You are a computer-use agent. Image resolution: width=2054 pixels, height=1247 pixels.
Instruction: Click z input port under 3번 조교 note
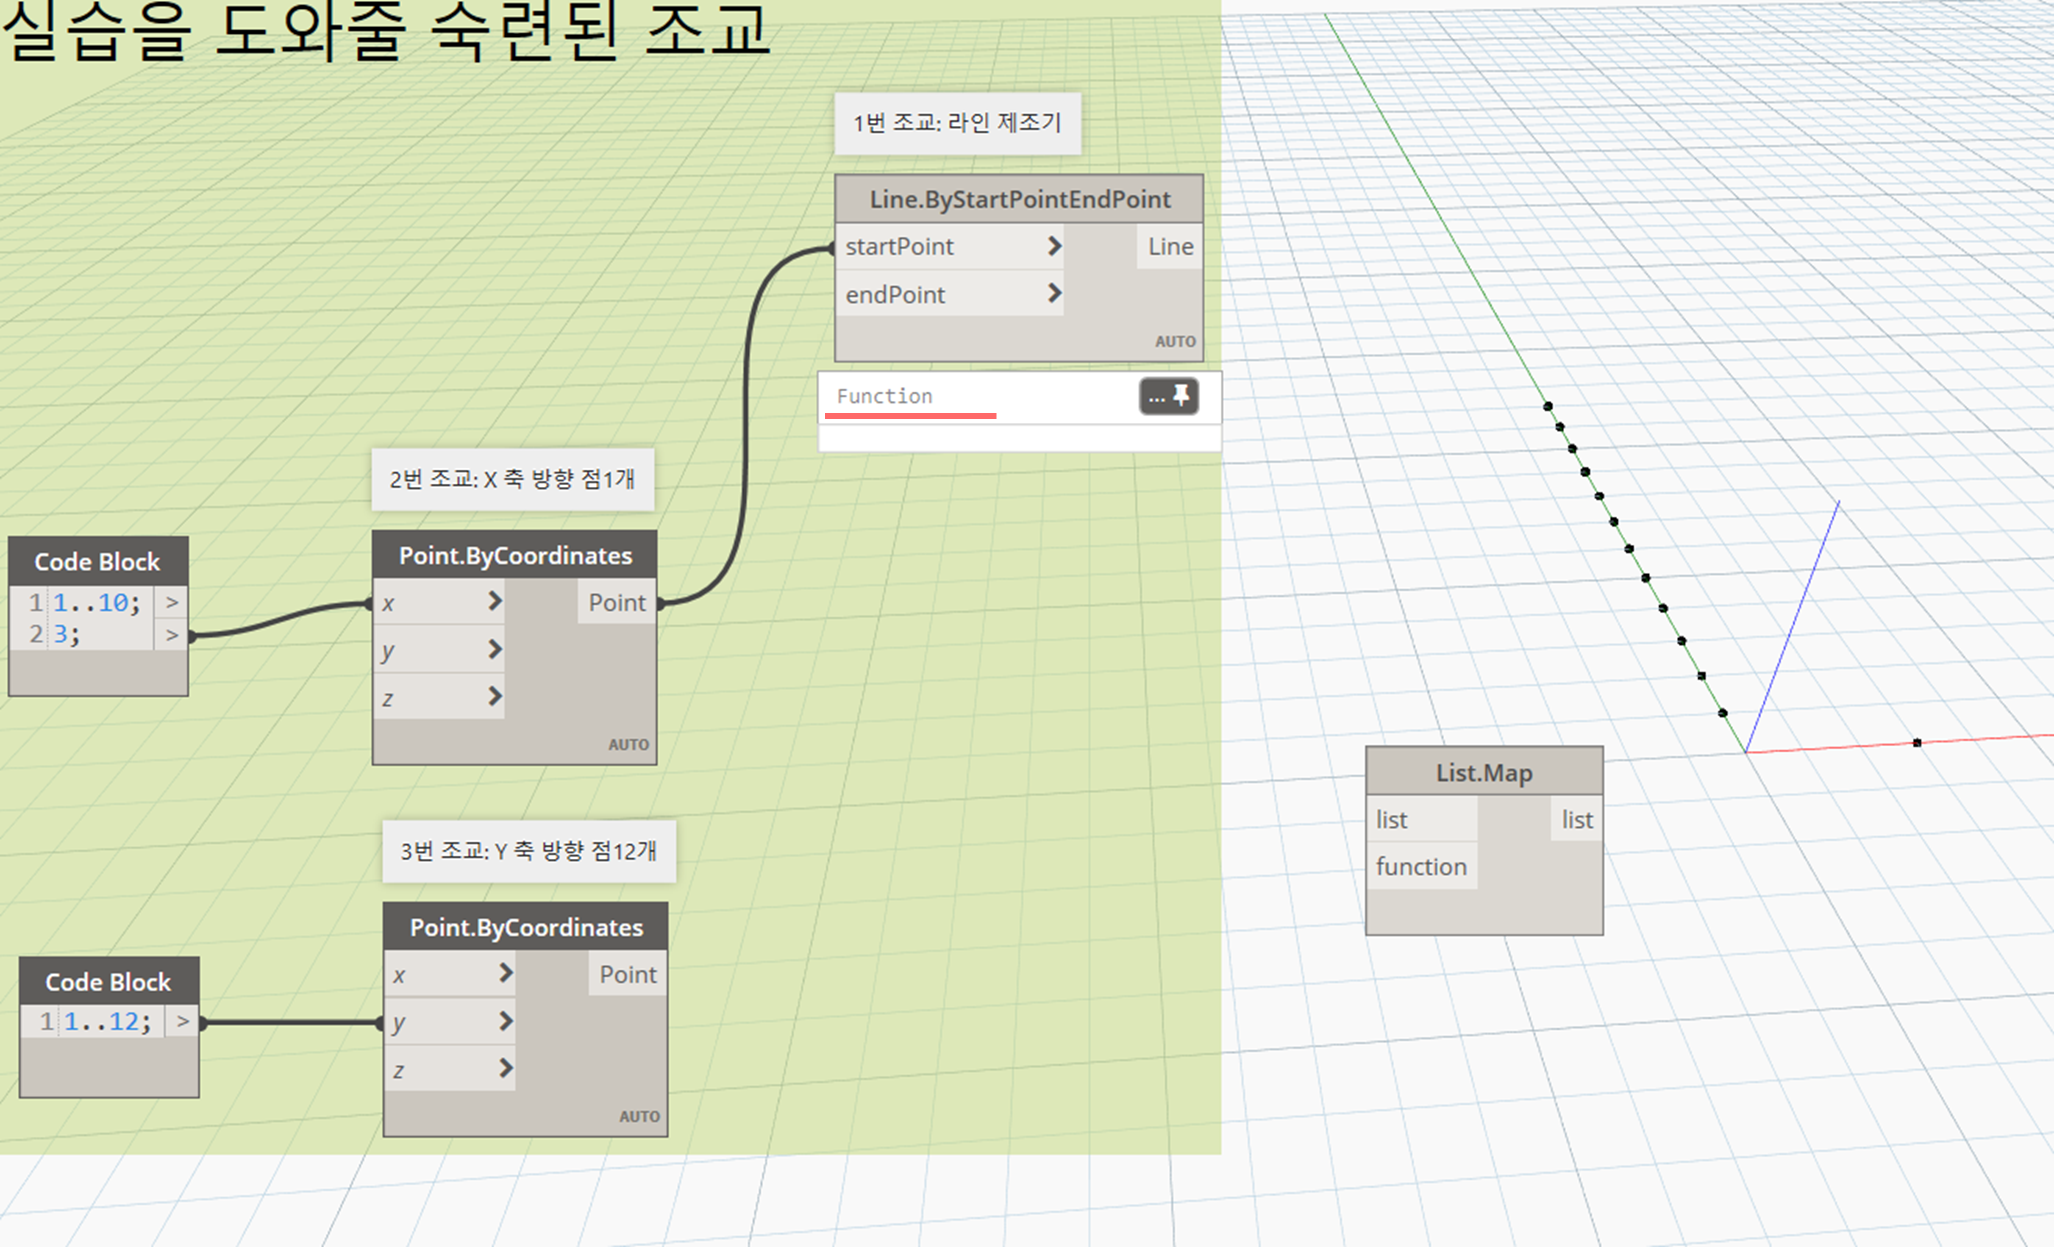click(x=450, y=1070)
